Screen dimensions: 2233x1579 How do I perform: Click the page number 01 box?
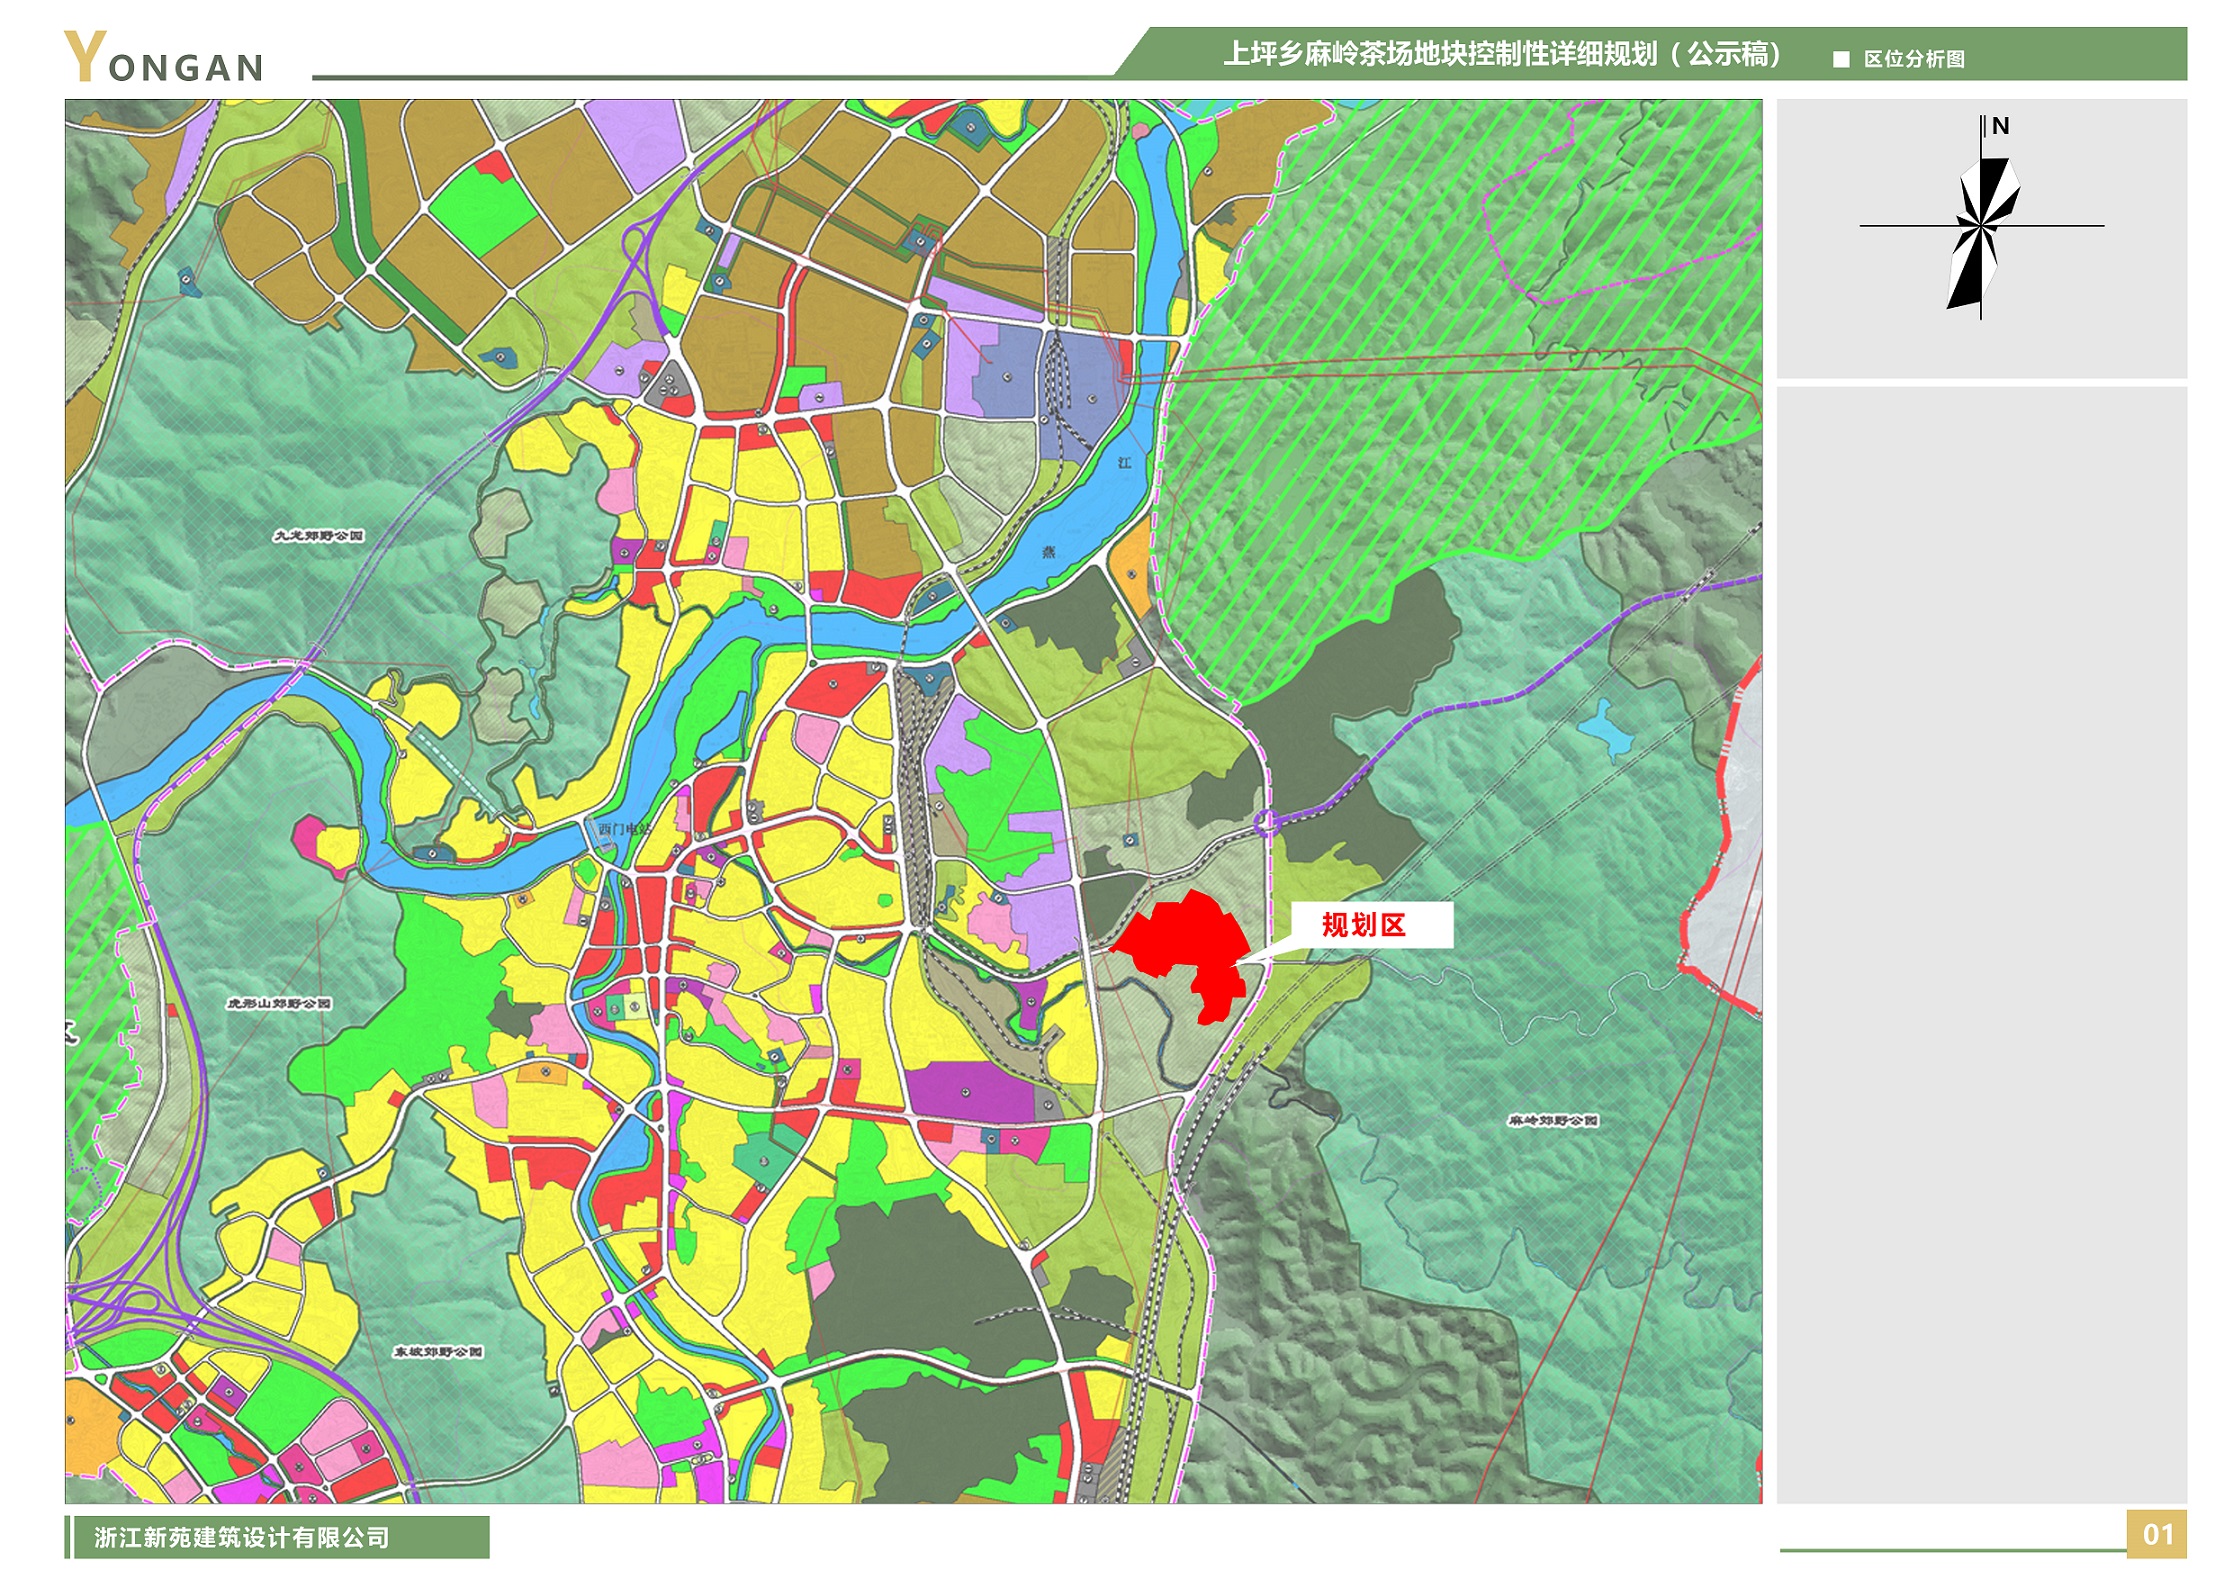click(x=2157, y=1534)
